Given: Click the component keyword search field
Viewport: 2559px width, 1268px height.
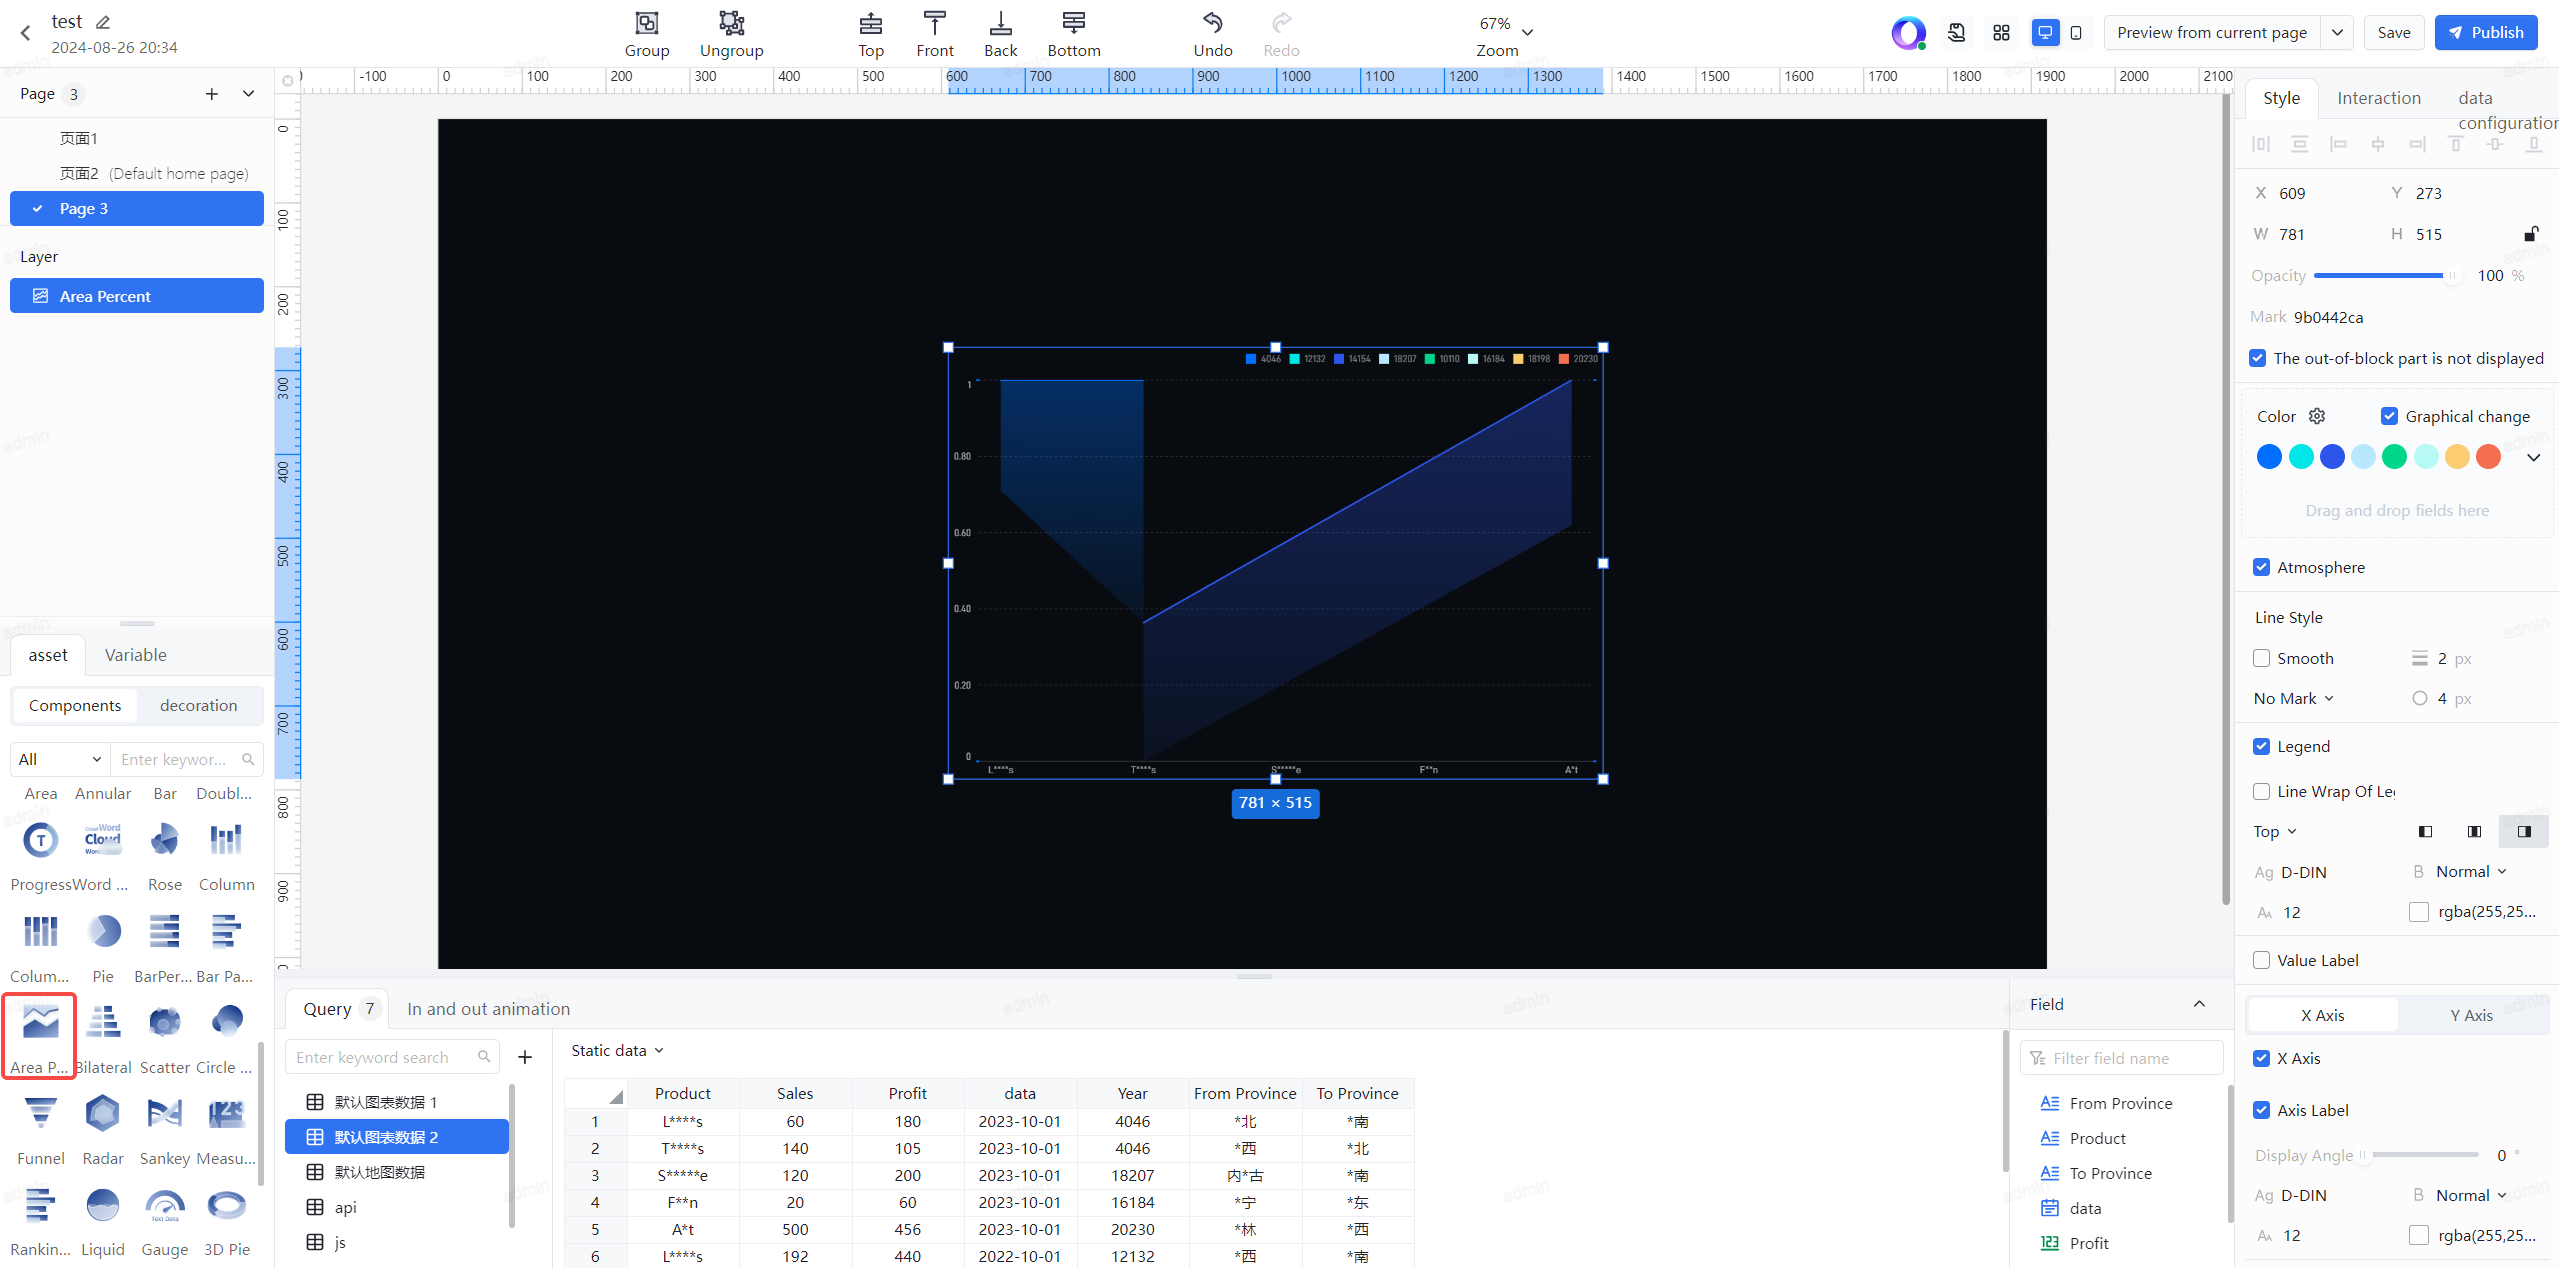Looking at the screenshot, I should [187, 759].
